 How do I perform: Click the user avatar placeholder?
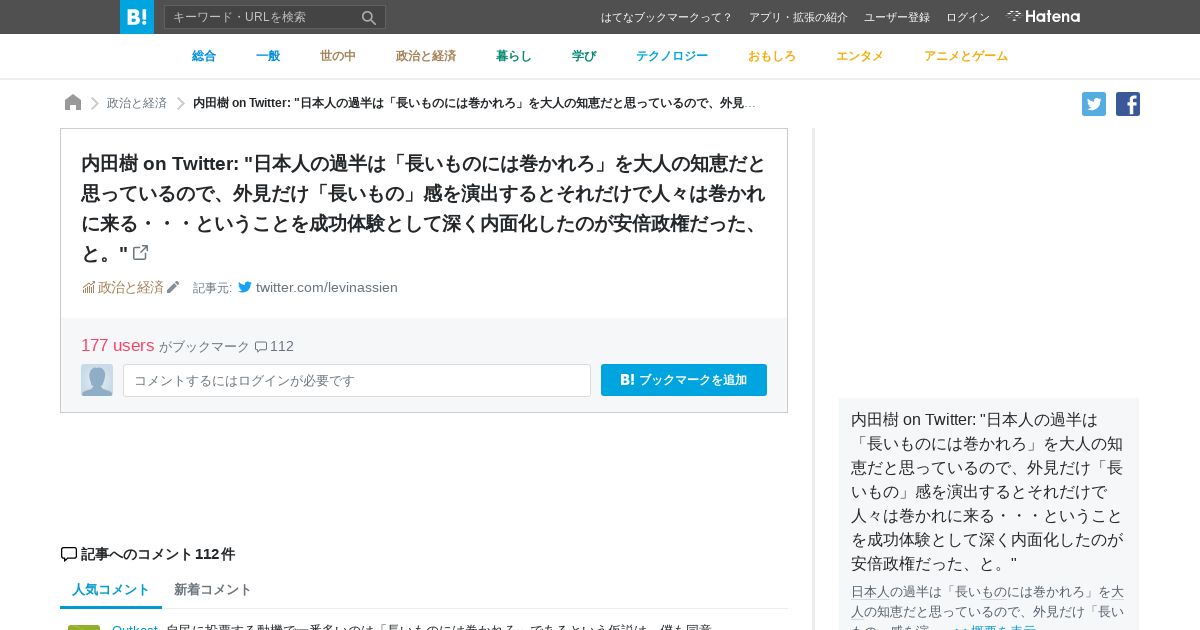point(97,380)
